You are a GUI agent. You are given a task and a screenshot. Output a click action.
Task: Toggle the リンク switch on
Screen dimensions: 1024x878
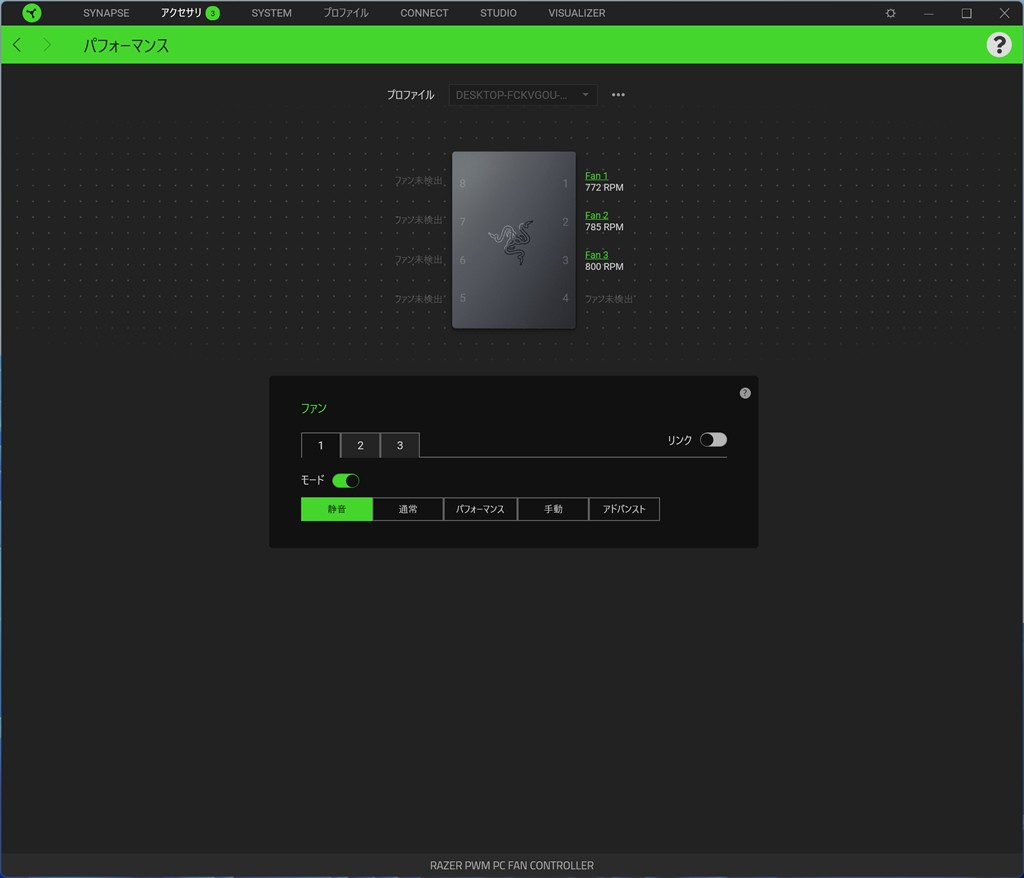tap(713, 440)
